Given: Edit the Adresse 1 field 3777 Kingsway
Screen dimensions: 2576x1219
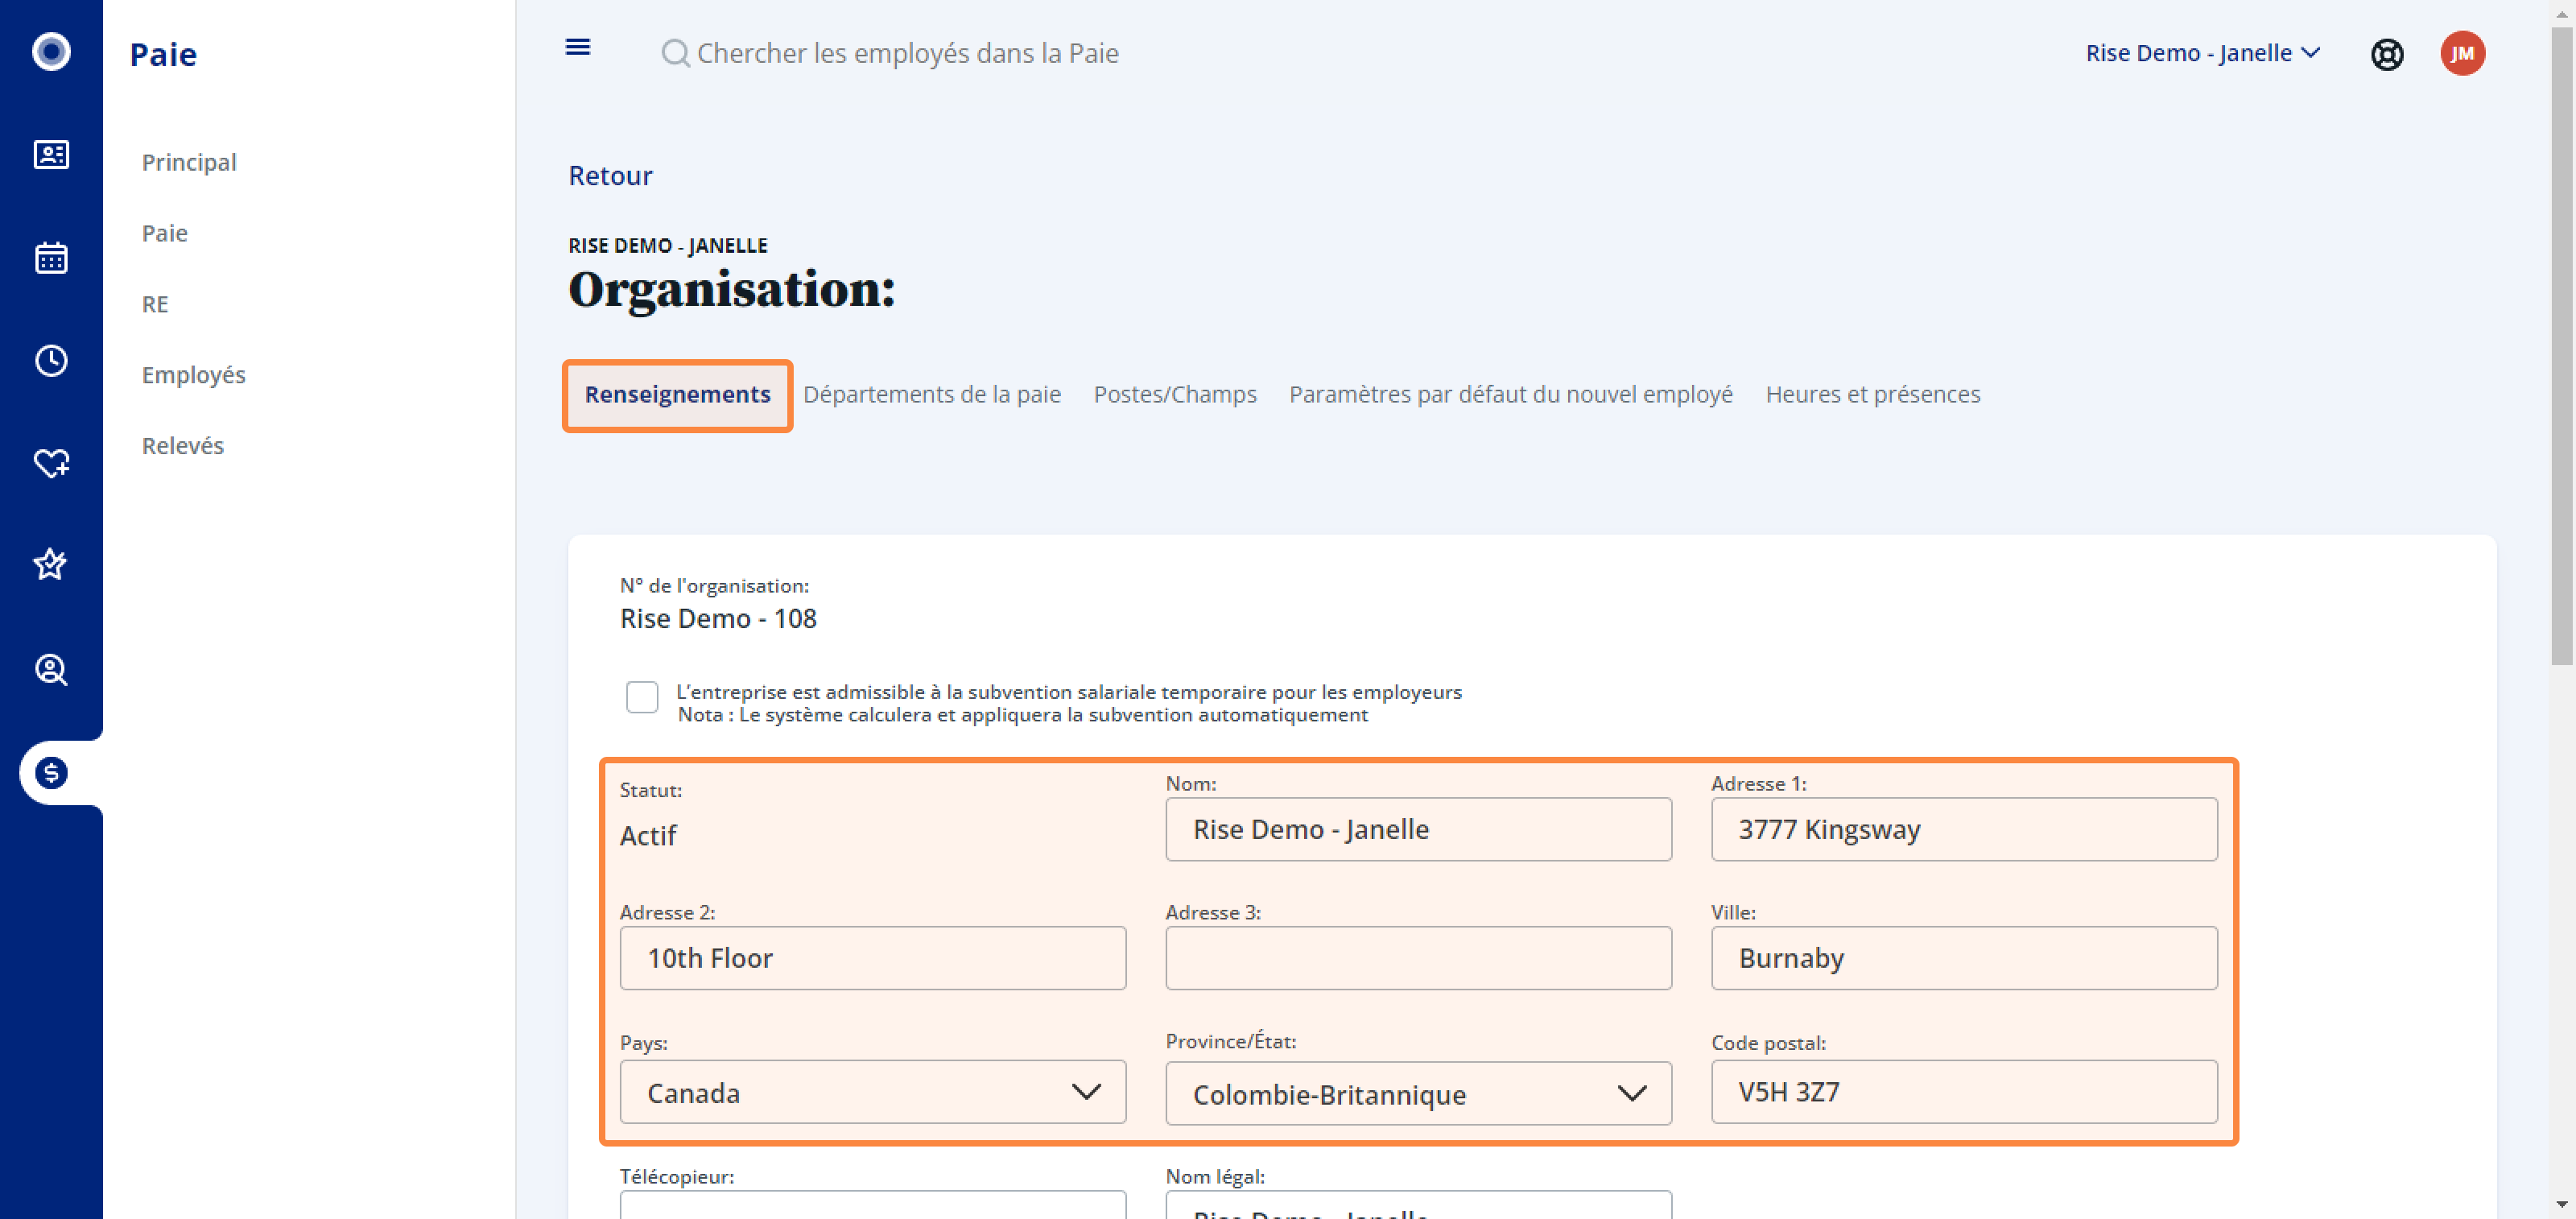Looking at the screenshot, I should click(x=1964, y=829).
